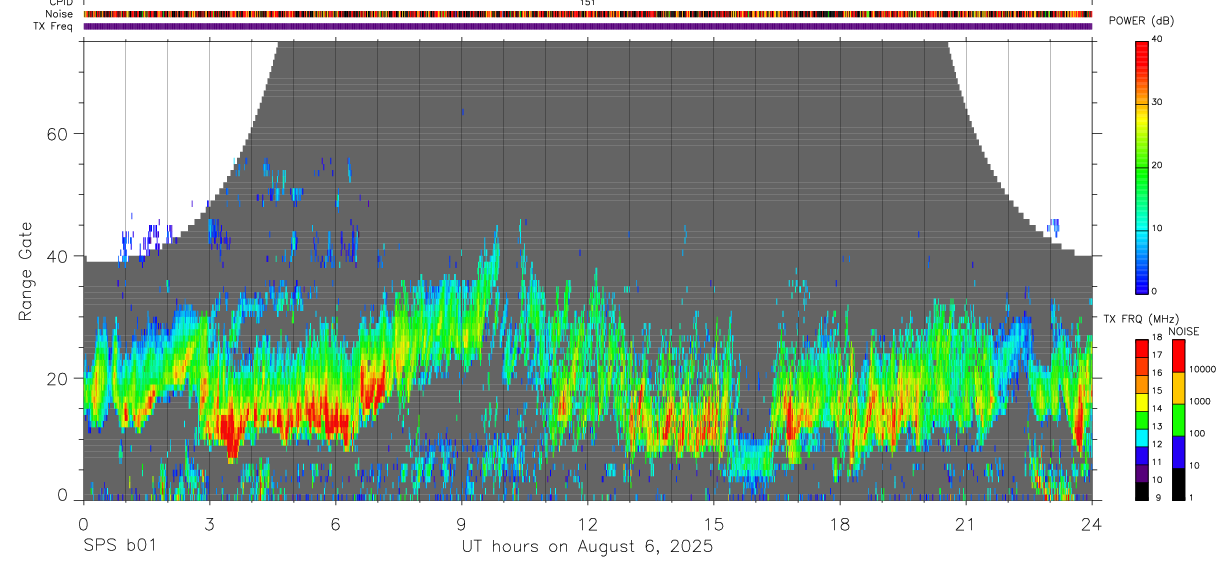Click the purple TX Freq strip

(x=587, y=26)
